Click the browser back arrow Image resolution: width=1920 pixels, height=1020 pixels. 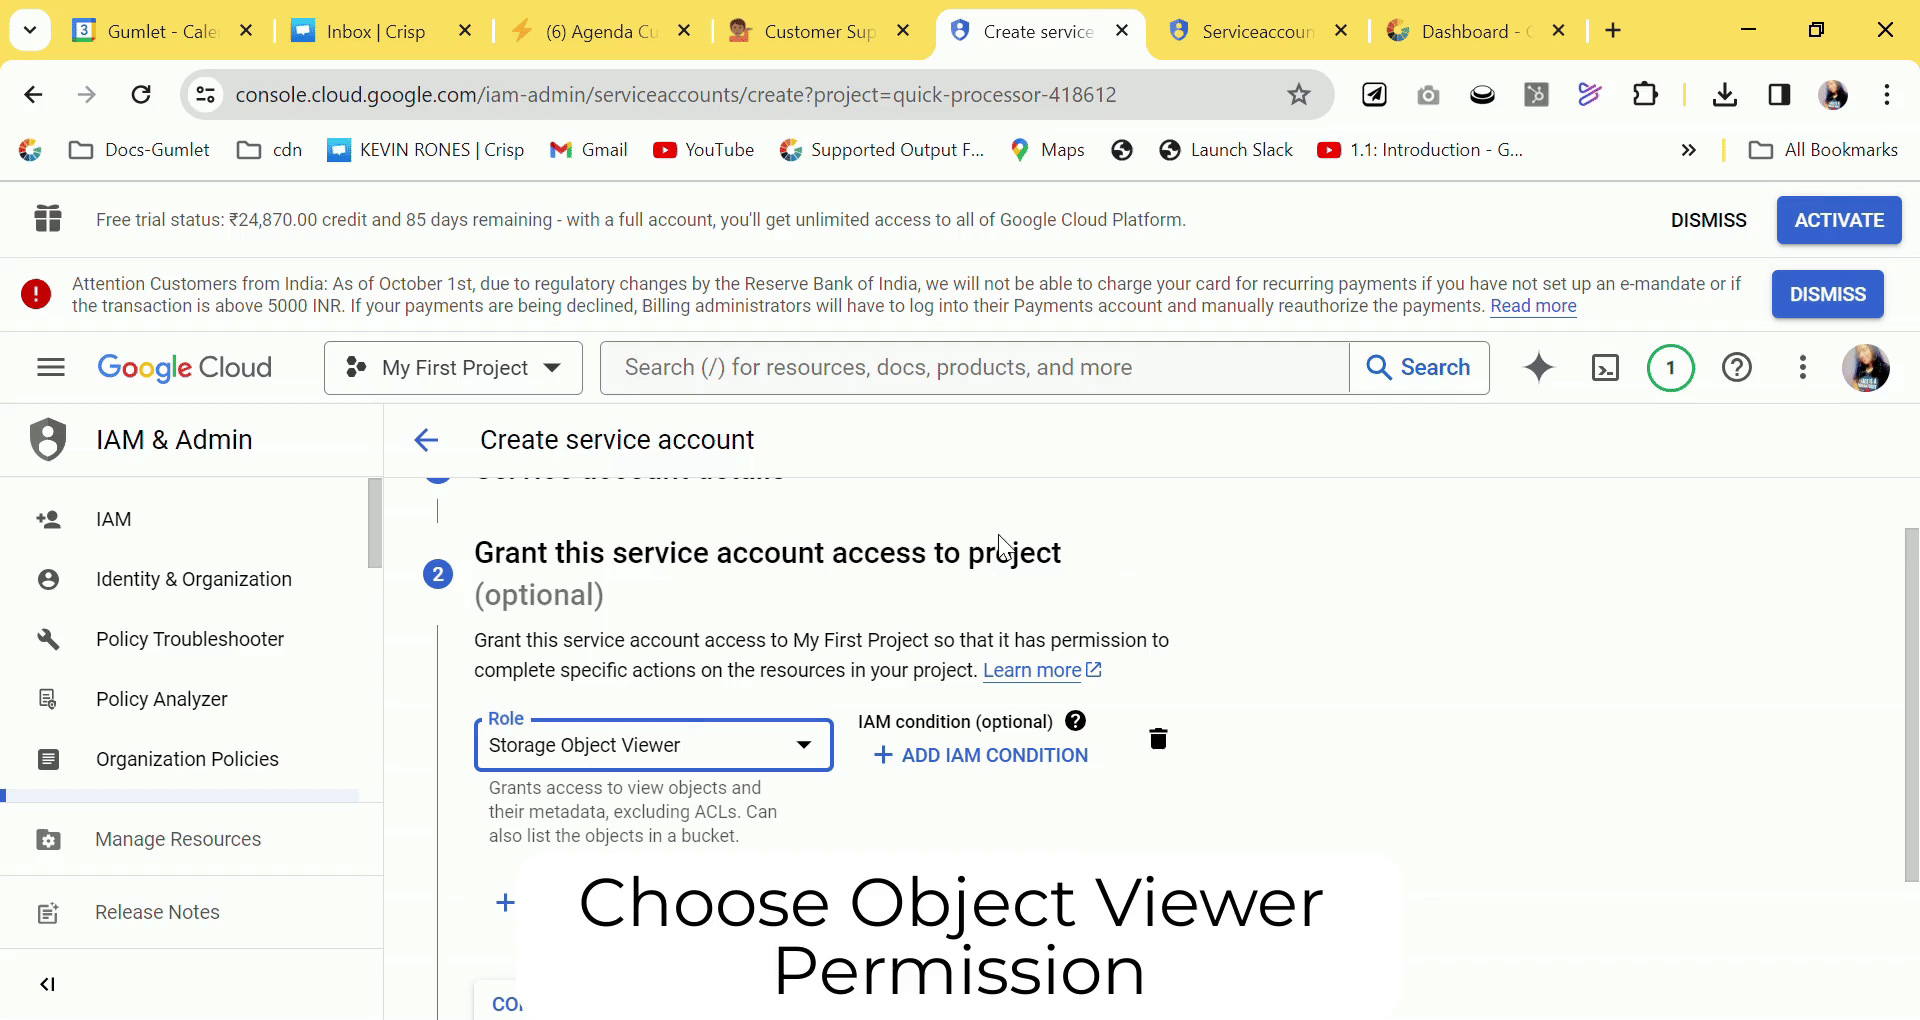(x=33, y=95)
